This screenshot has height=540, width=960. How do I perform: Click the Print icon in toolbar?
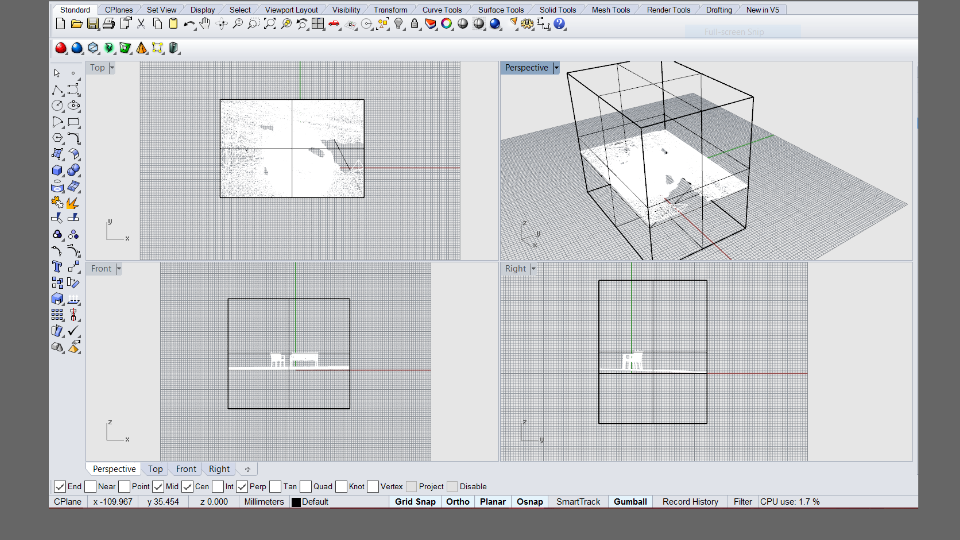pos(108,24)
